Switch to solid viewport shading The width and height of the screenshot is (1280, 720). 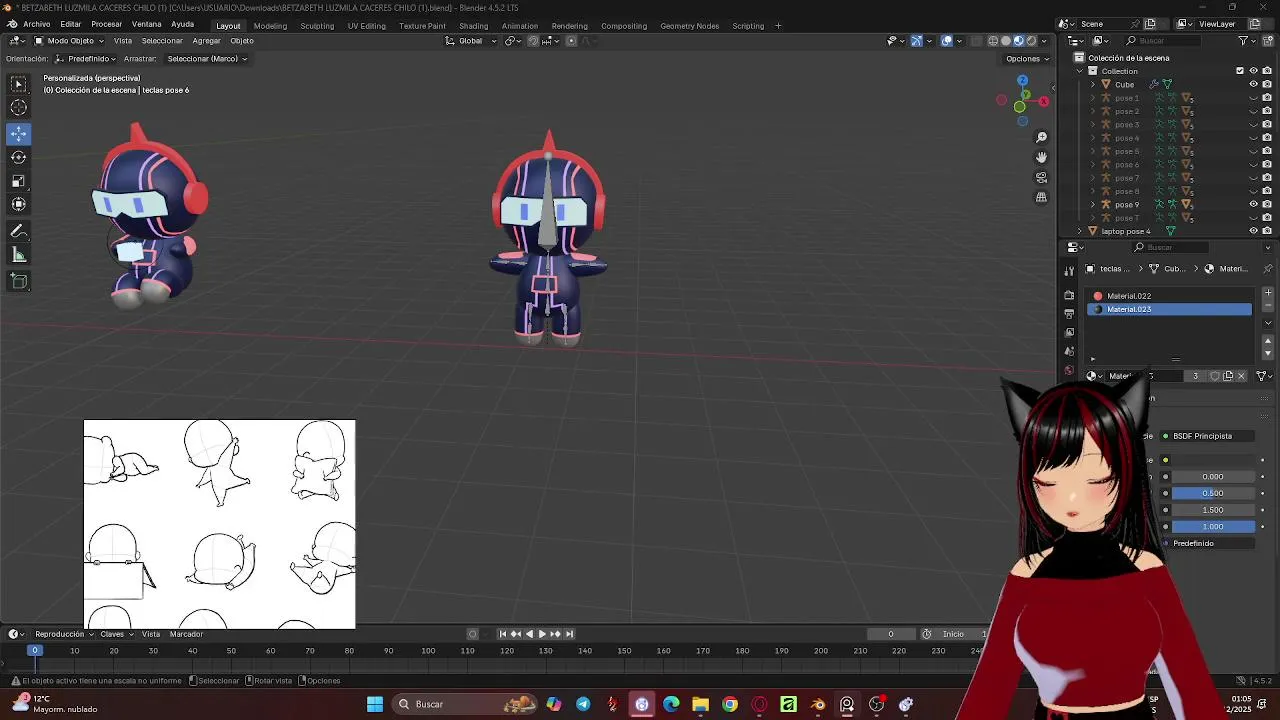tap(1006, 41)
